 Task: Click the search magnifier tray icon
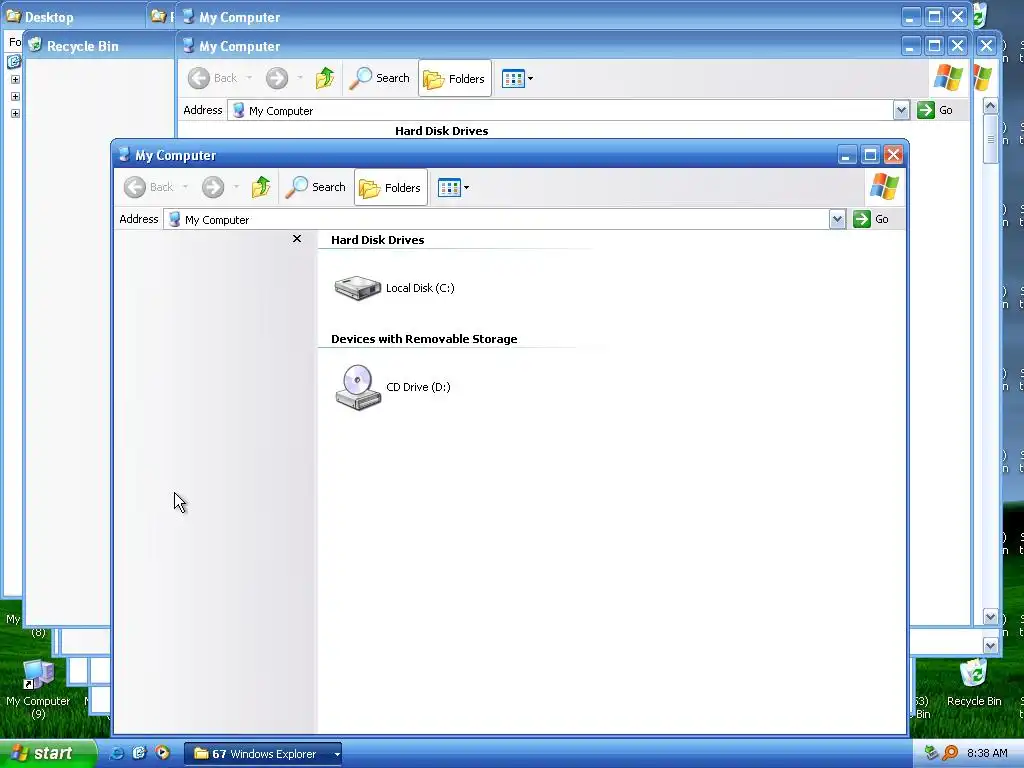[950, 754]
